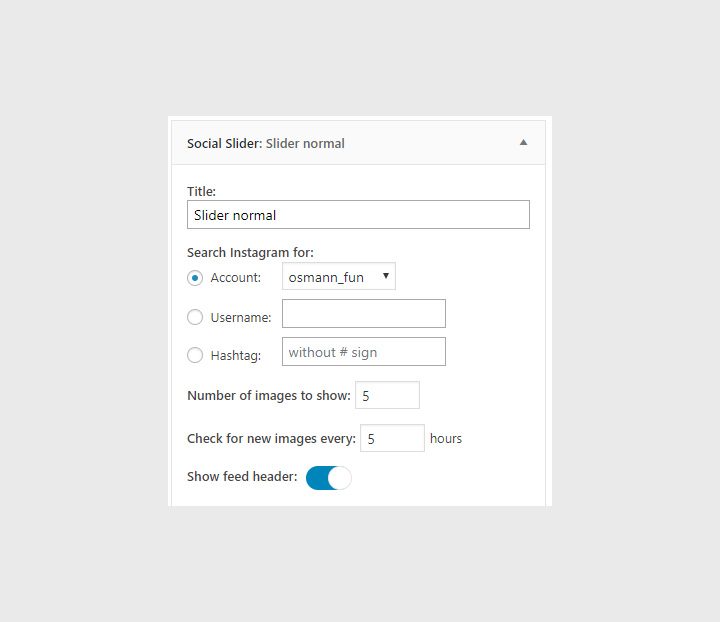Open the osmann_fun account dropdown
Screen dimensions: 720x622
(x=339, y=277)
